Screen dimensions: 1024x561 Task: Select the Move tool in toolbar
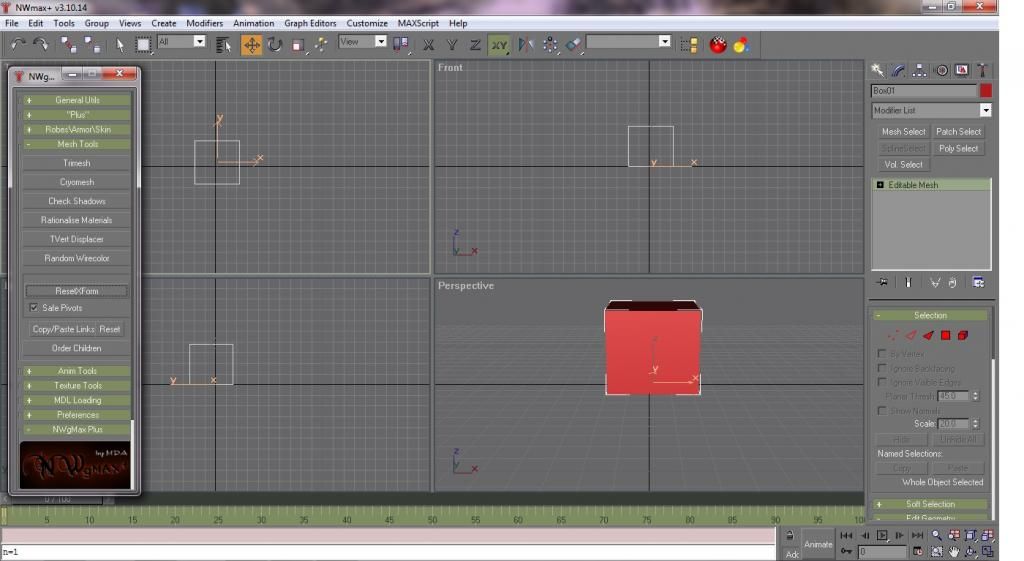pyautogui.click(x=251, y=45)
